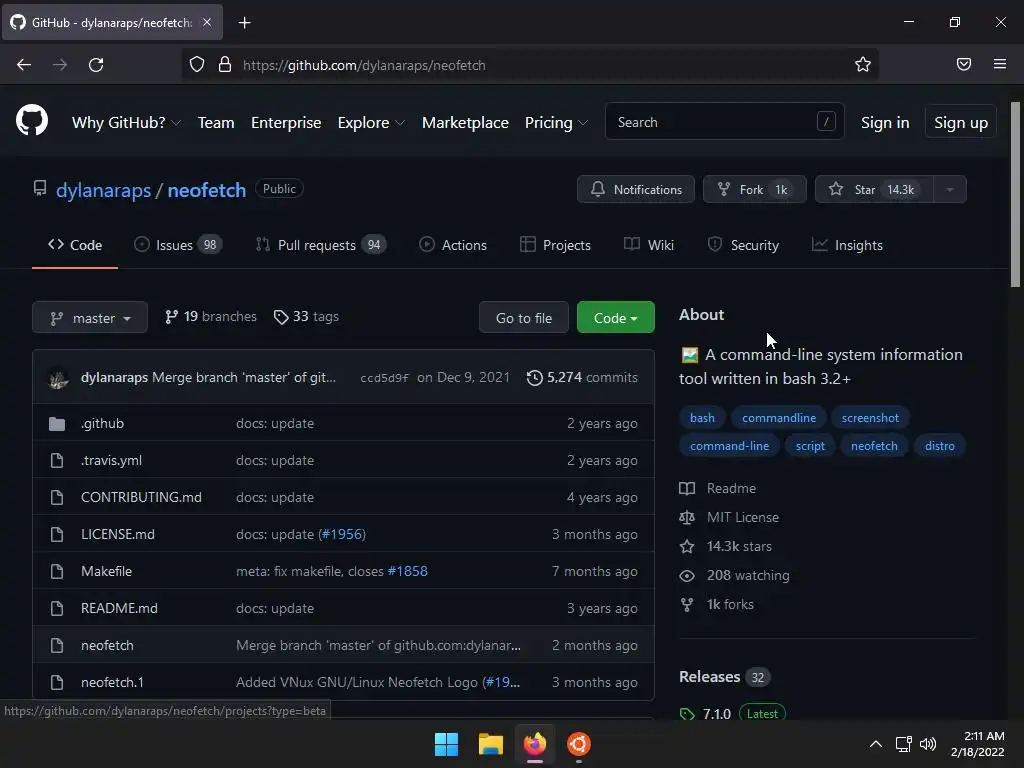Expand the Star lists dropdown arrow
Screen dimensions: 1024x768
pyautogui.click(x=950, y=189)
